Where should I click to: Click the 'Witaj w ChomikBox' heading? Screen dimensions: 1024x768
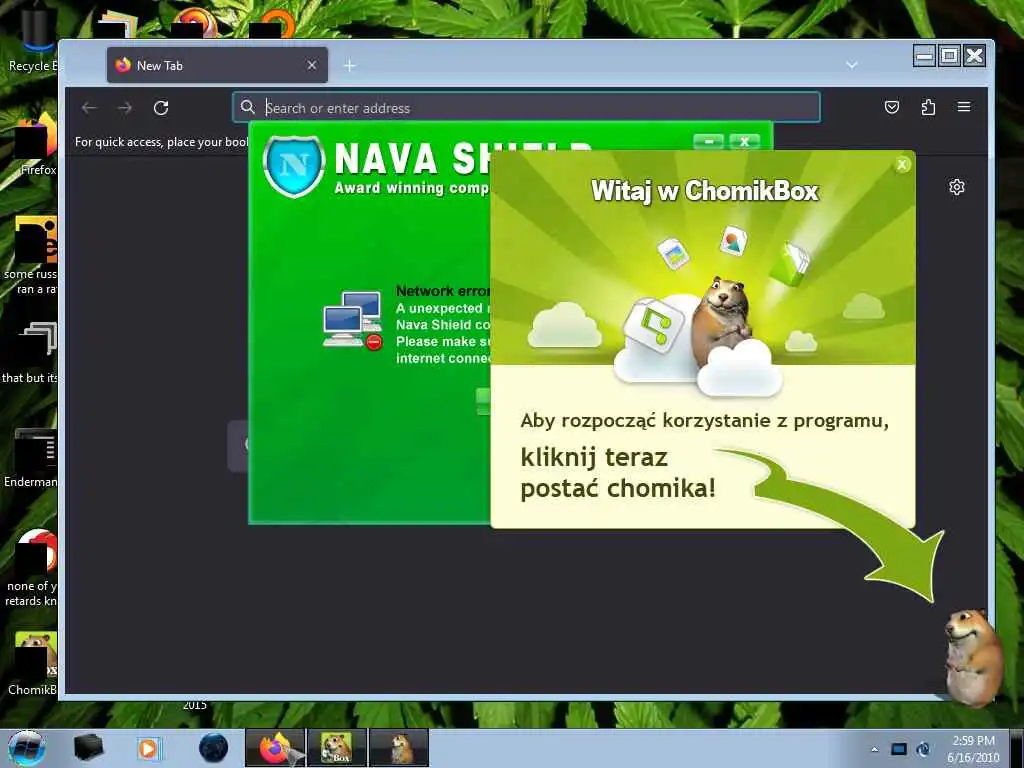pyautogui.click(x=705, y=191)
